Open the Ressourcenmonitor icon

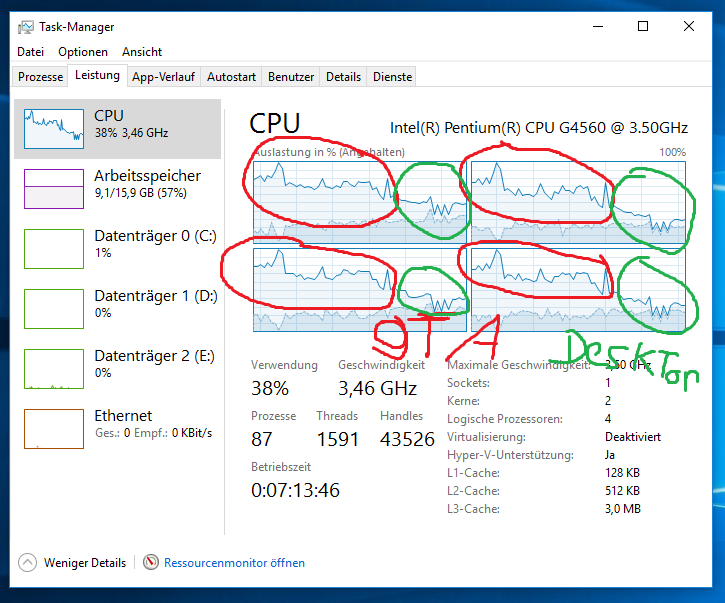151,562
